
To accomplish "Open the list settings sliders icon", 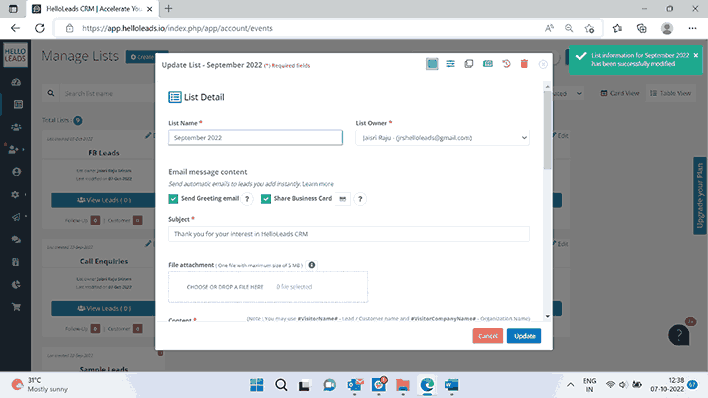I will click(x=450, y=64).
